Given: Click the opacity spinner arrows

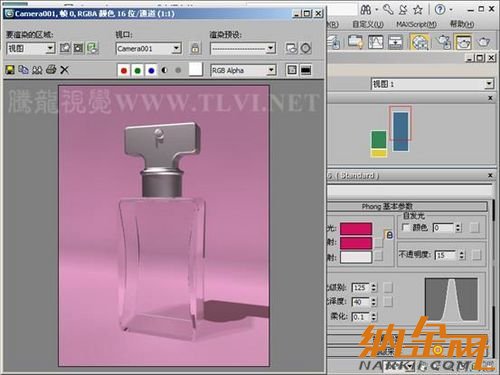Looking at the screenshot, I should coord(462,255).
